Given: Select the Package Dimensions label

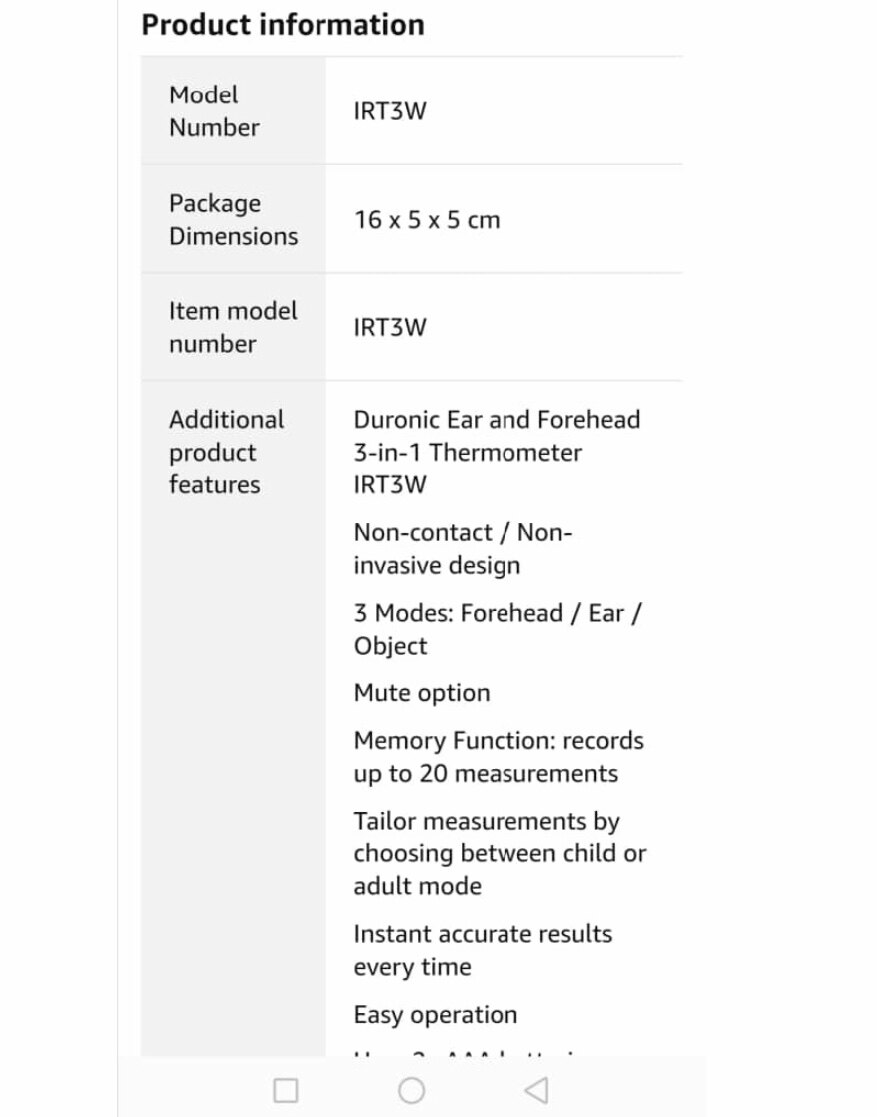Looking at the screenshot, I should point(234,219).
